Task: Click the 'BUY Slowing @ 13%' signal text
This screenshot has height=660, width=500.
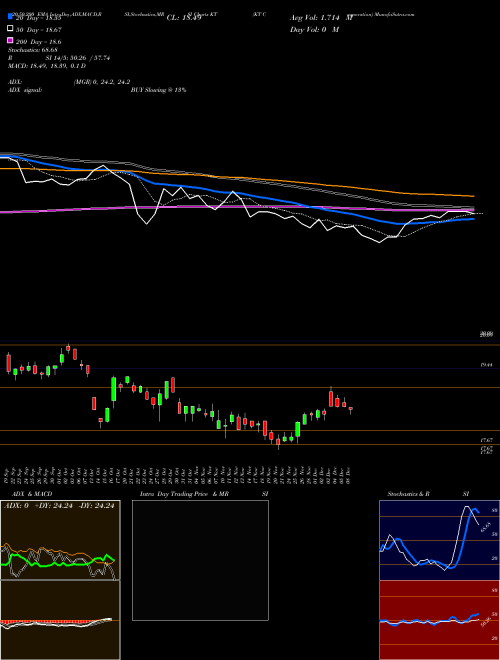Action: 158,90
